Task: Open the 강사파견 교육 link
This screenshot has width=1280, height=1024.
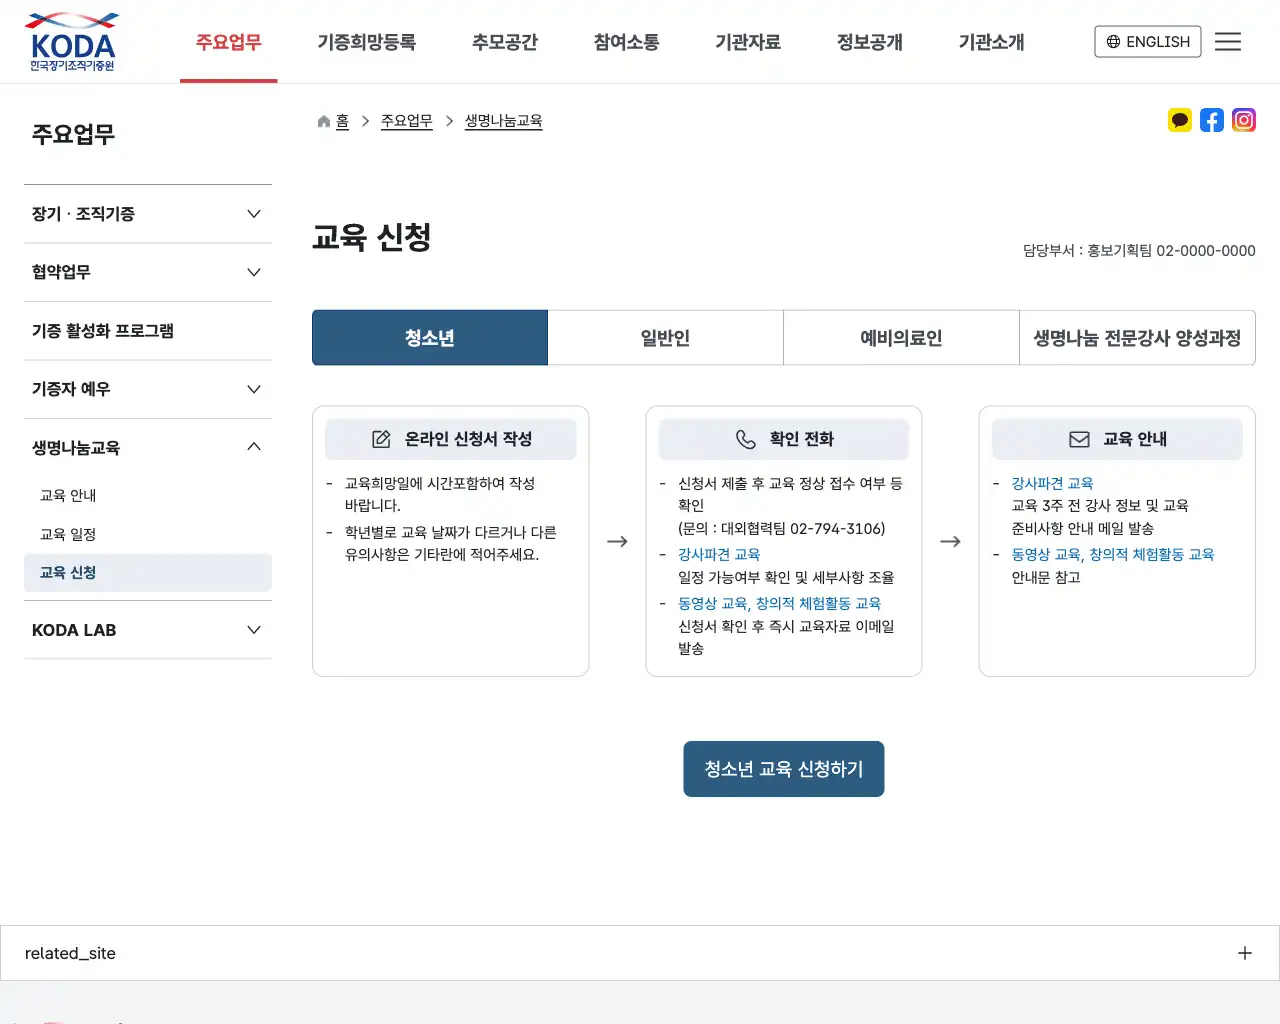Action: [x=718, y=554]
